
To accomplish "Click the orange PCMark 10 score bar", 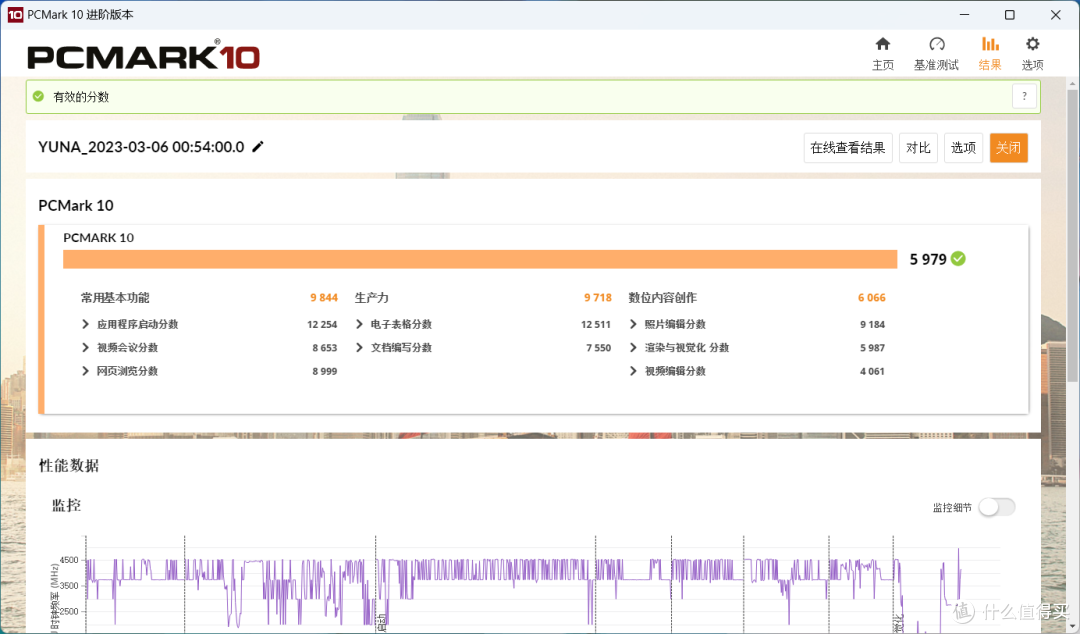I will click(x=480, y=259).
